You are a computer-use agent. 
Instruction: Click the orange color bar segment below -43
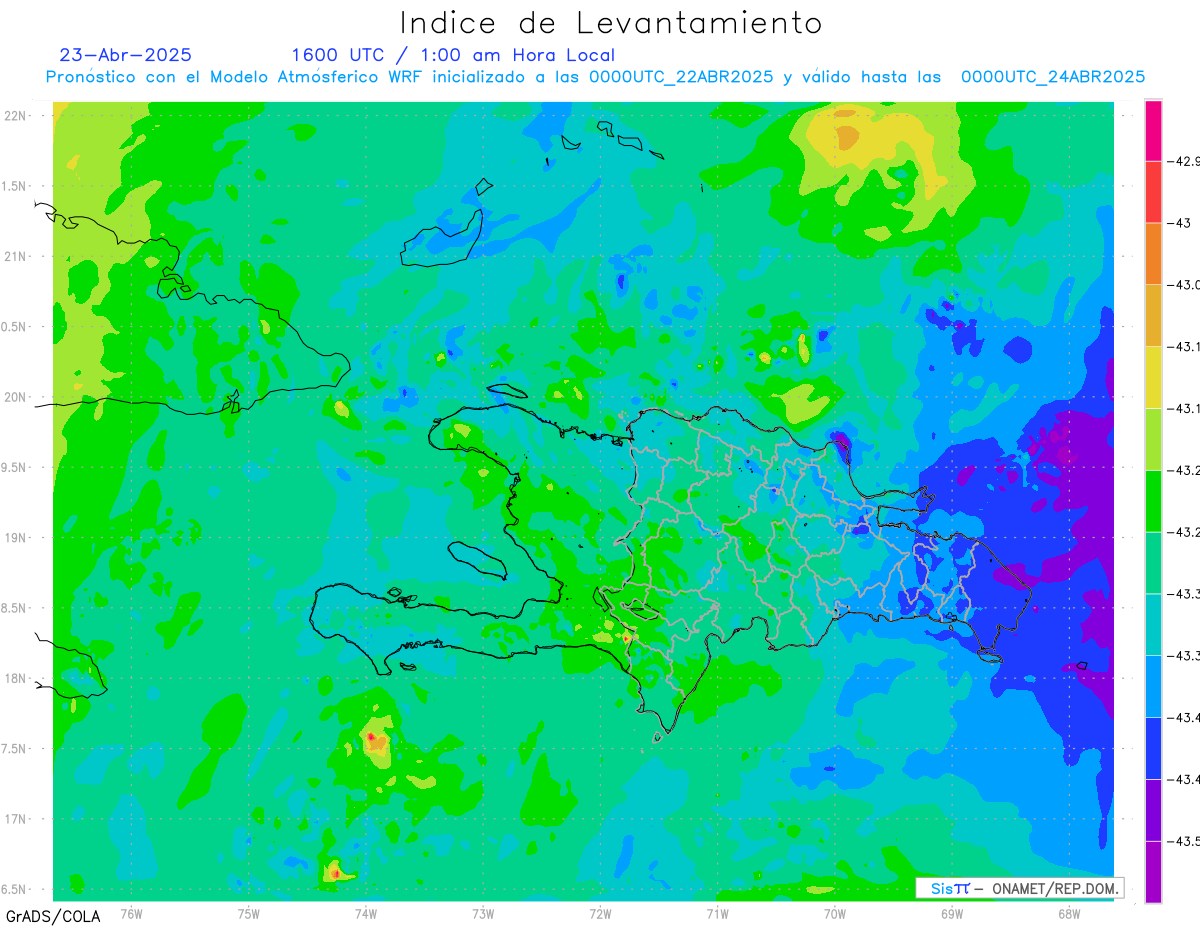point(1153,254)
